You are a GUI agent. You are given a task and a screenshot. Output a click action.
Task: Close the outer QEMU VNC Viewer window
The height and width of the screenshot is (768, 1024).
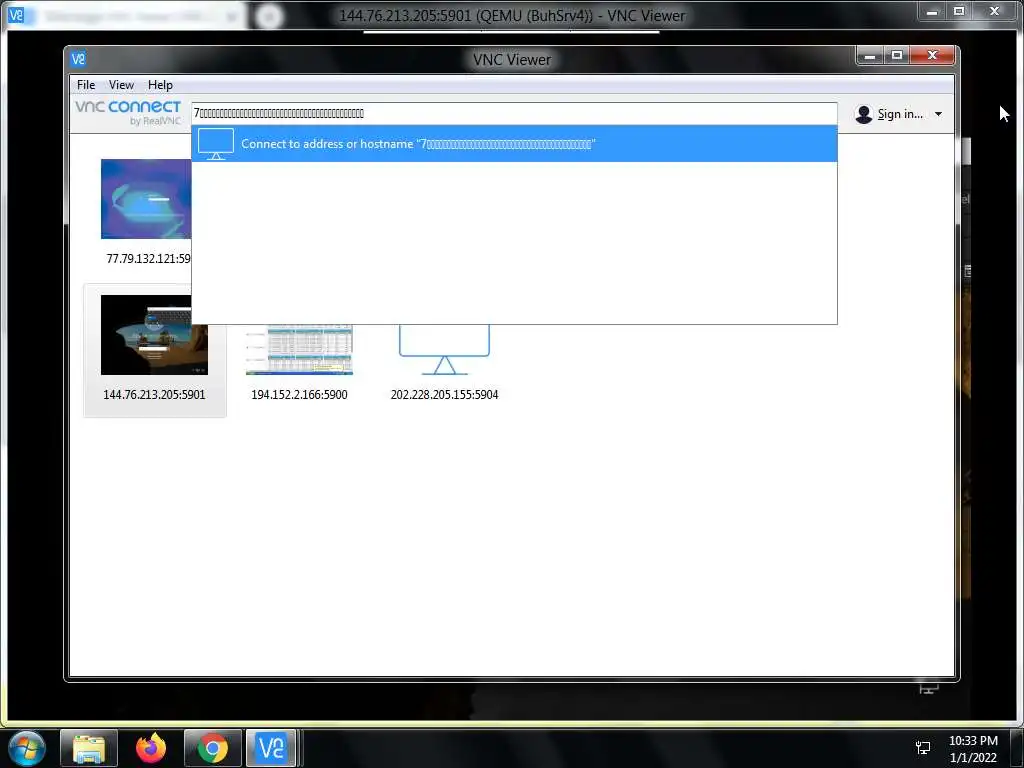point(995,11)
